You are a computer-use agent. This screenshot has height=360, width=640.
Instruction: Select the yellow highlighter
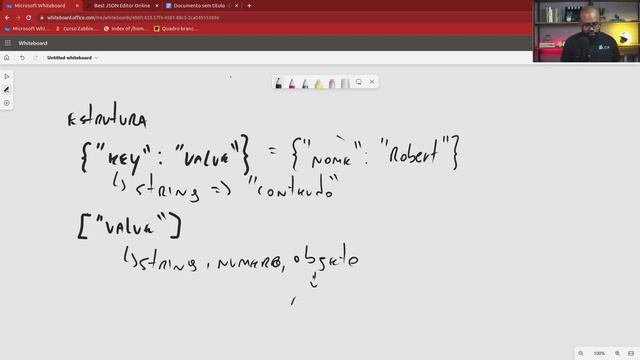tap(319, 83)
